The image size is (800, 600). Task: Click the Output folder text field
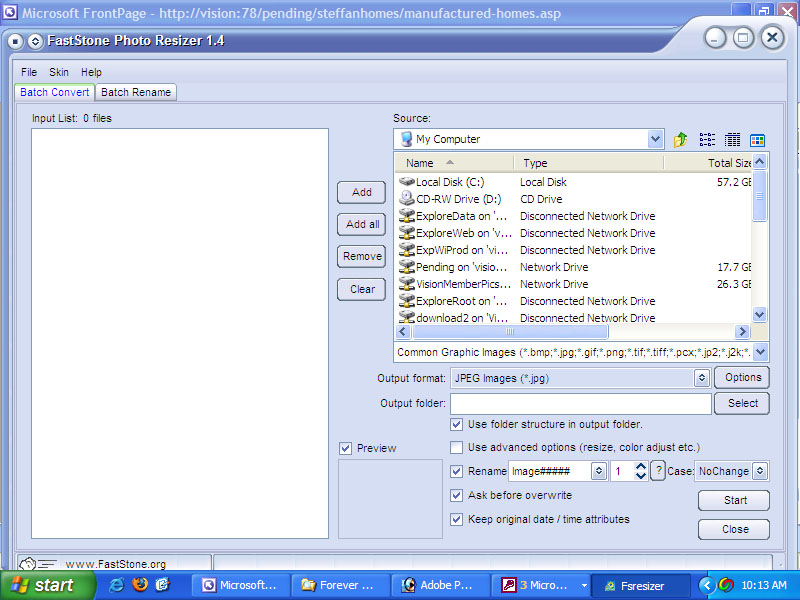coord(580,403)
